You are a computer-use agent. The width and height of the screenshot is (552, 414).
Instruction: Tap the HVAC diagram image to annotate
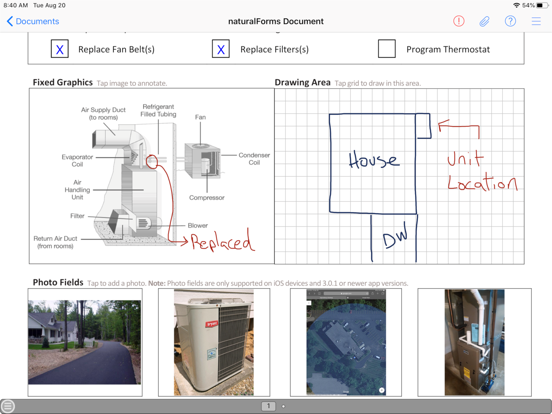pyautogui.click(x=152, y=176)
